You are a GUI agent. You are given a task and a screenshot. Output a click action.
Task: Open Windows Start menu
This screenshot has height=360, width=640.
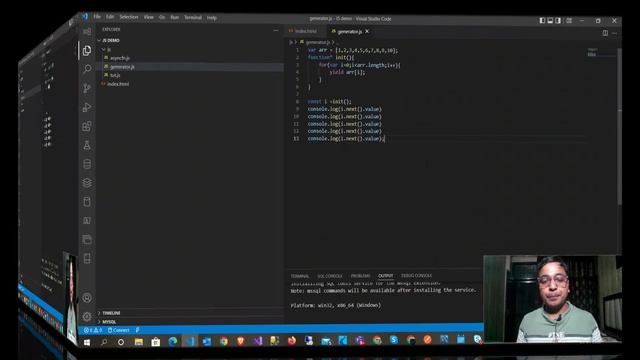(x=87, y=342)
